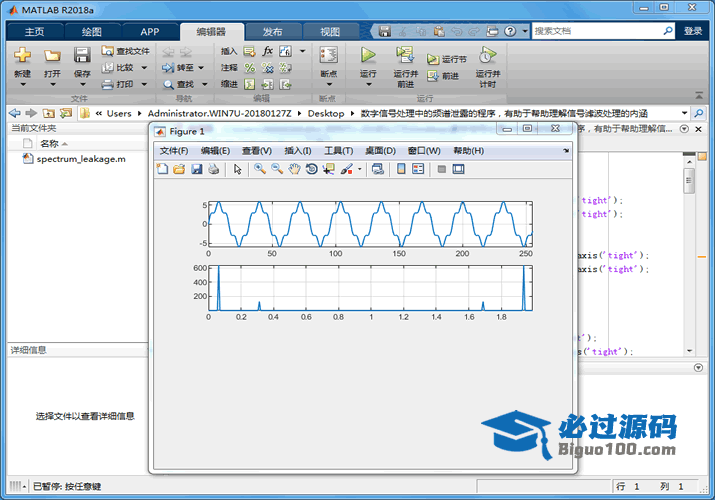The image size is (715, 500).
Task: Click Find Files (查找文件) in ribbon
Action: [x=126, y=51]
